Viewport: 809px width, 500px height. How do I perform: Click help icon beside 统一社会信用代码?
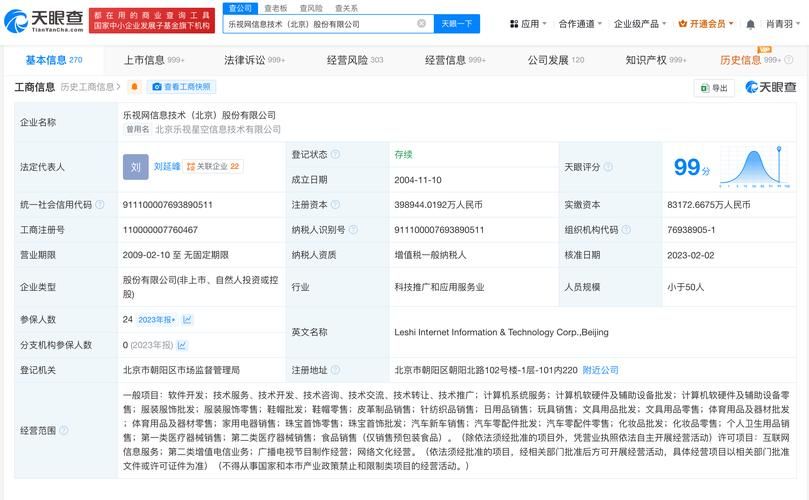[100, 204]
